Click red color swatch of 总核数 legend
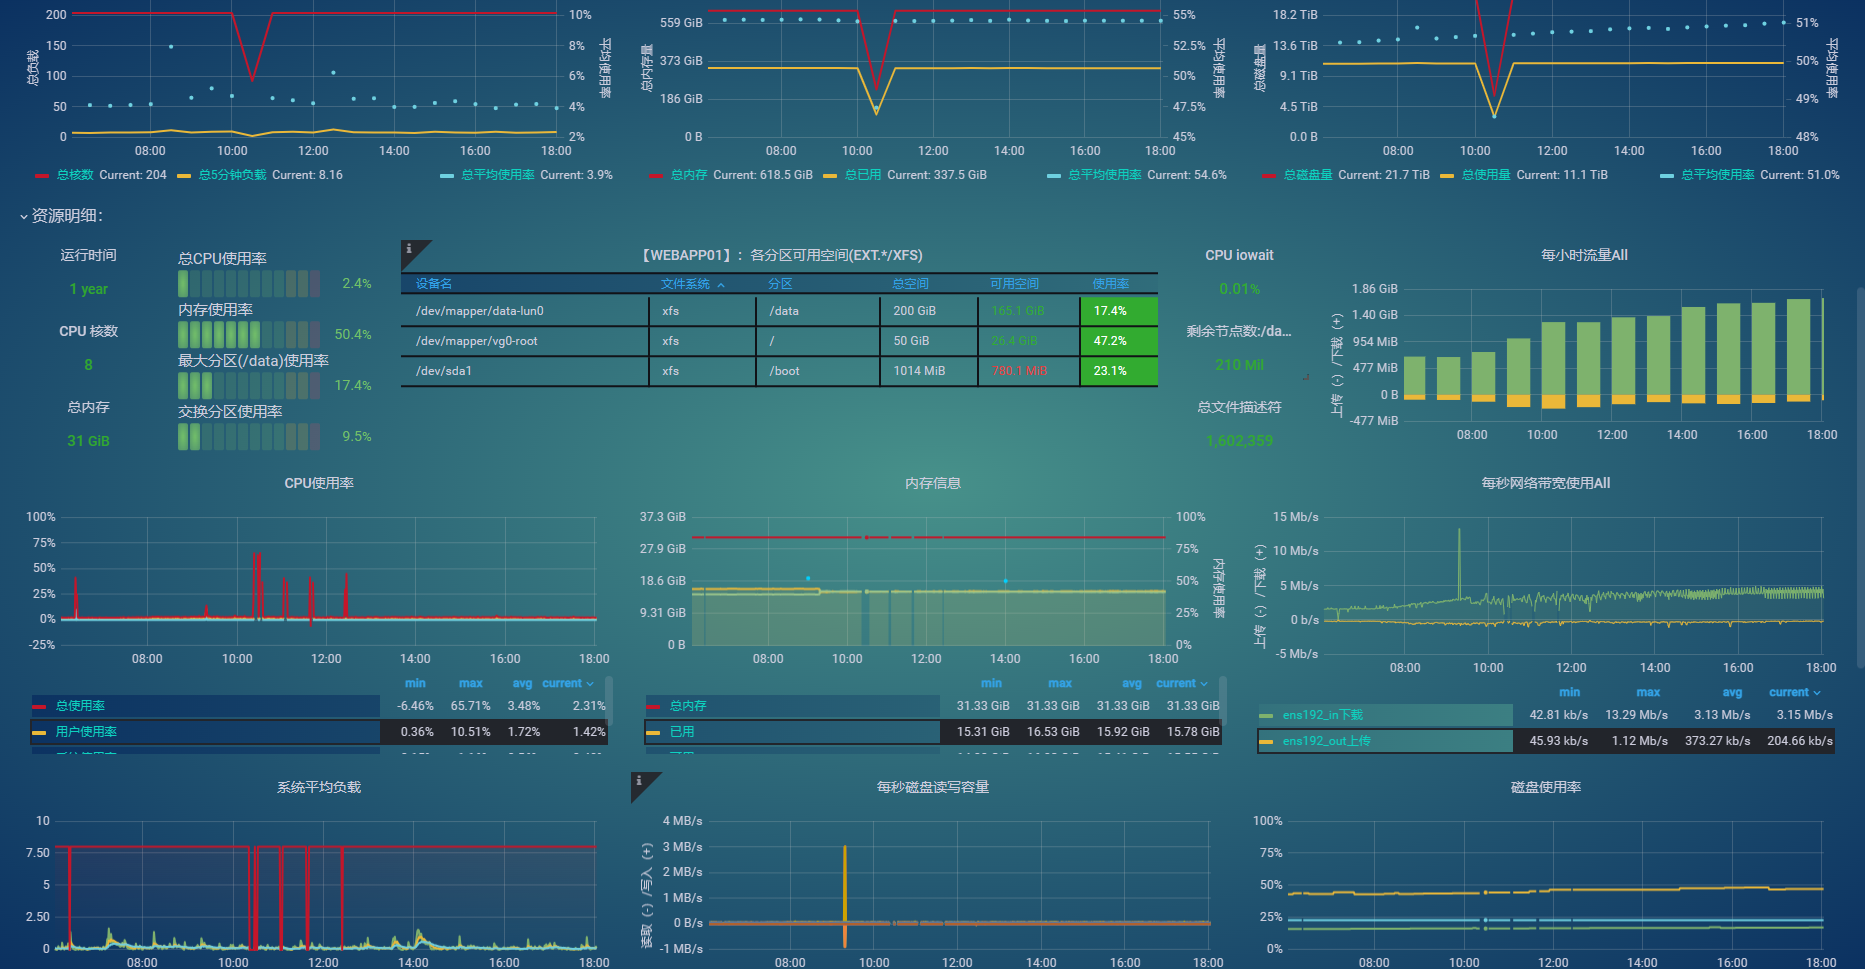 (42, 176)
